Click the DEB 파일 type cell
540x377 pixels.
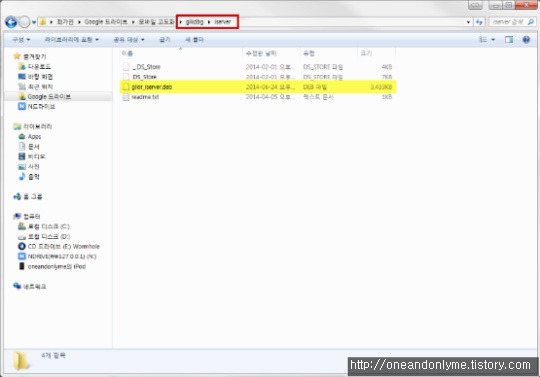click(x=315, y=87)
